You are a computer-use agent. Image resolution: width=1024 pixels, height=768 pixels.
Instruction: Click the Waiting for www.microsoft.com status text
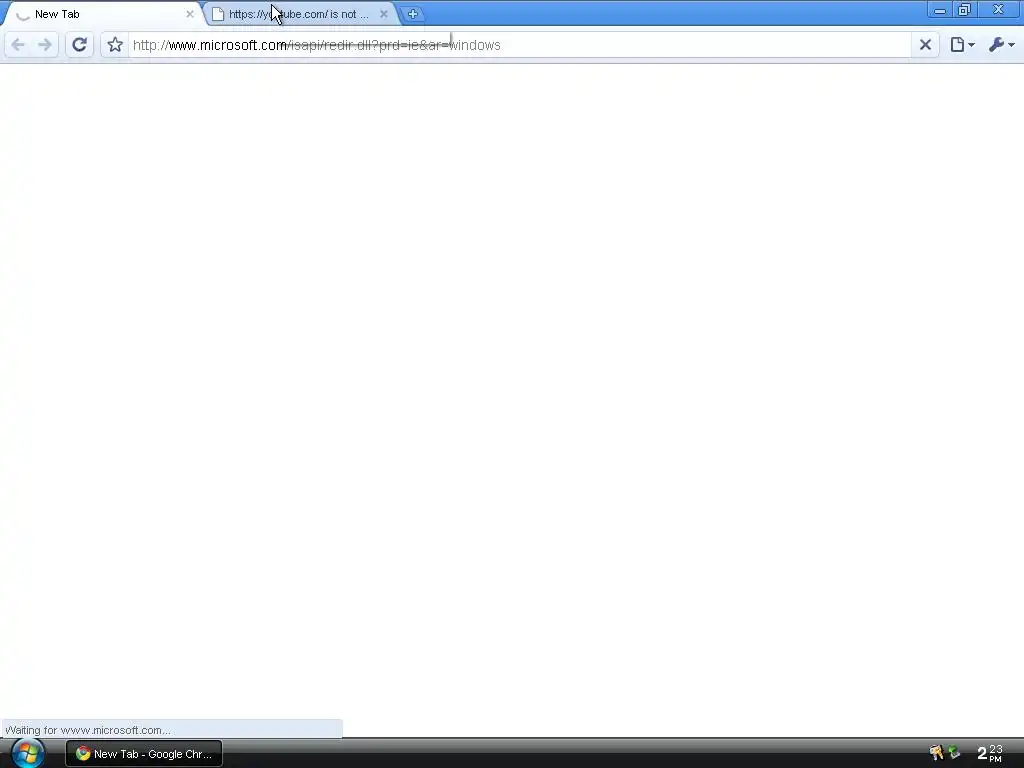(x=88, y=730)
